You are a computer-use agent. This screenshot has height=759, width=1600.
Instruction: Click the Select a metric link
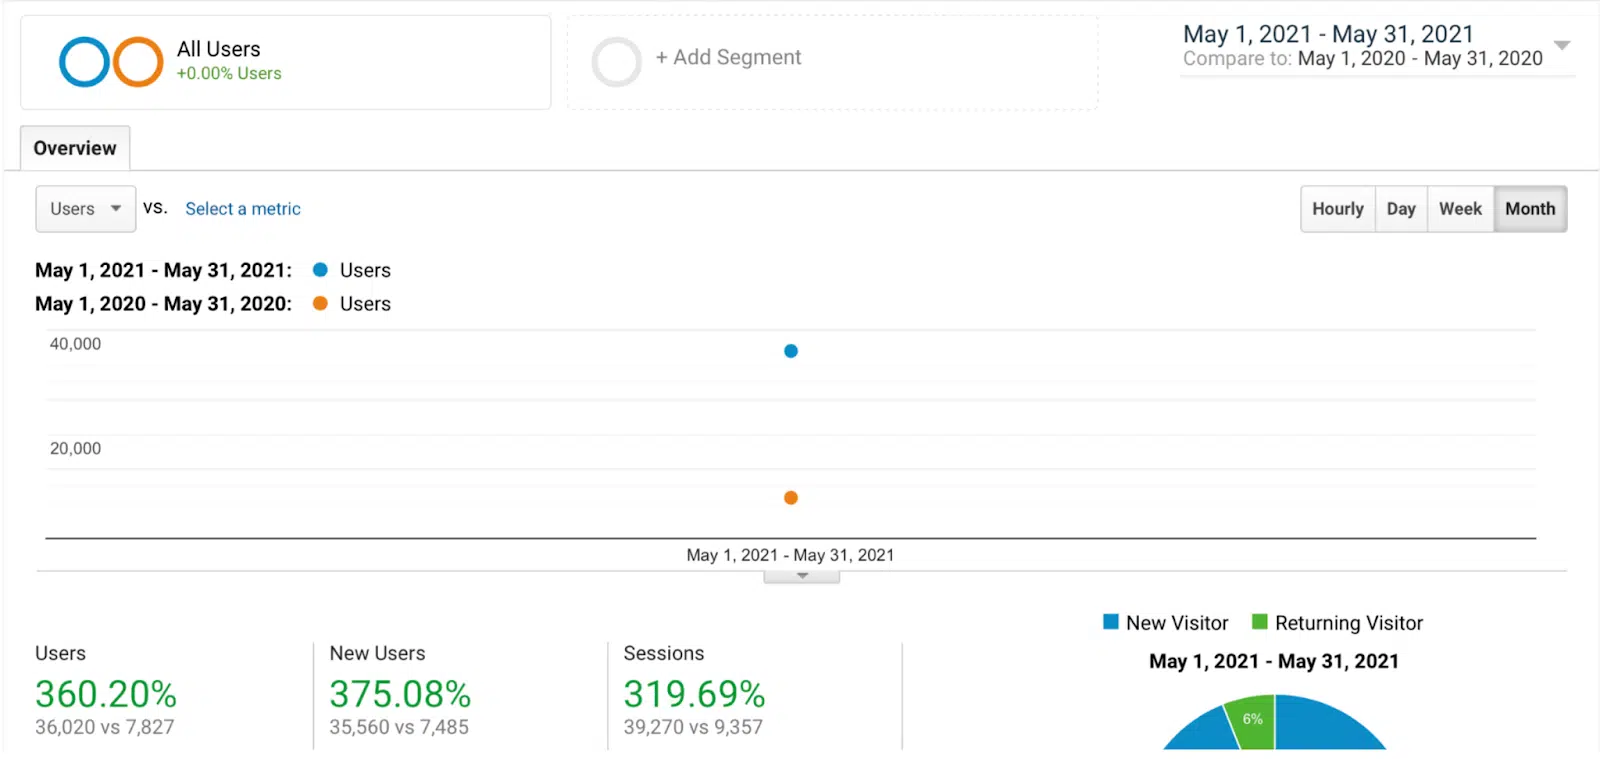(x=243, y=209)
